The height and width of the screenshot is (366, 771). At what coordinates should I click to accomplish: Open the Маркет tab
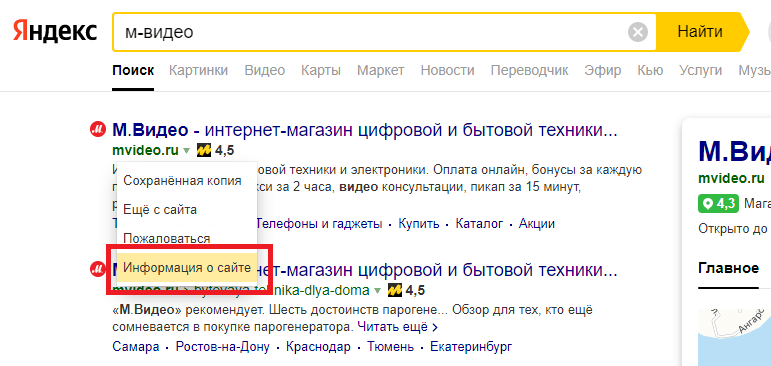pyautogui.click(x=381, y=70)
